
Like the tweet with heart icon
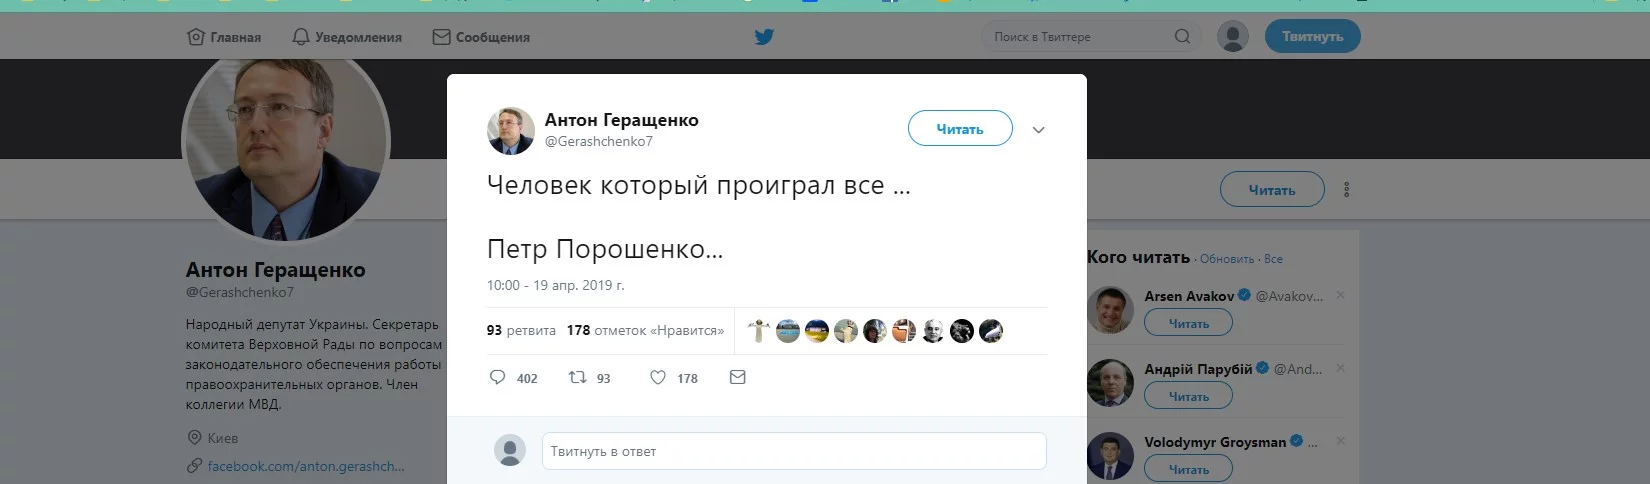click(658, 378)
